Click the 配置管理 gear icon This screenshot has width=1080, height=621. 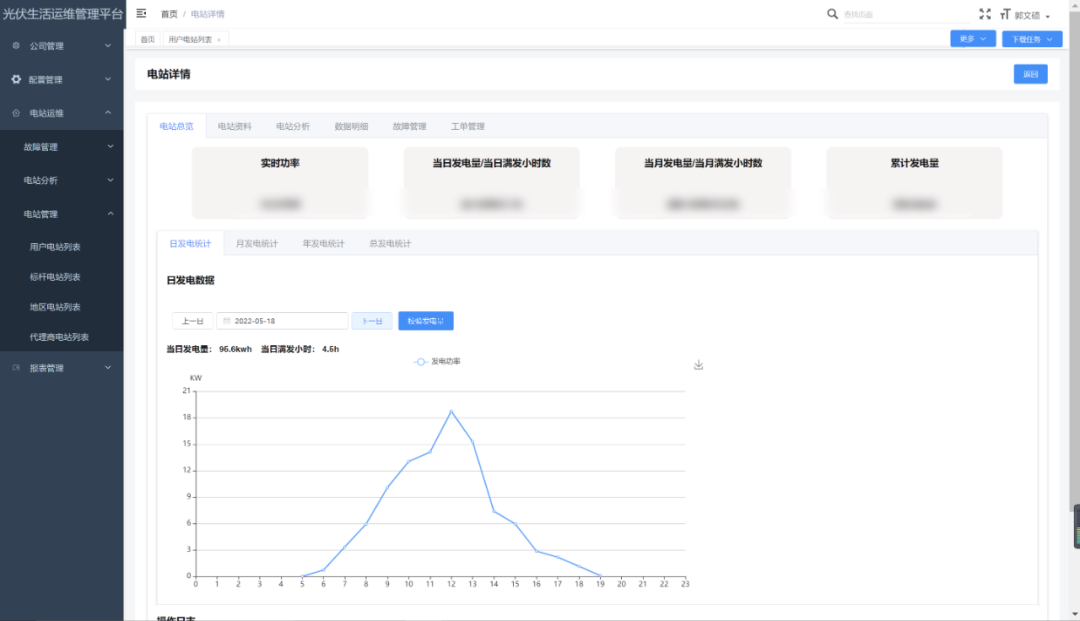(x=16, y=79)
